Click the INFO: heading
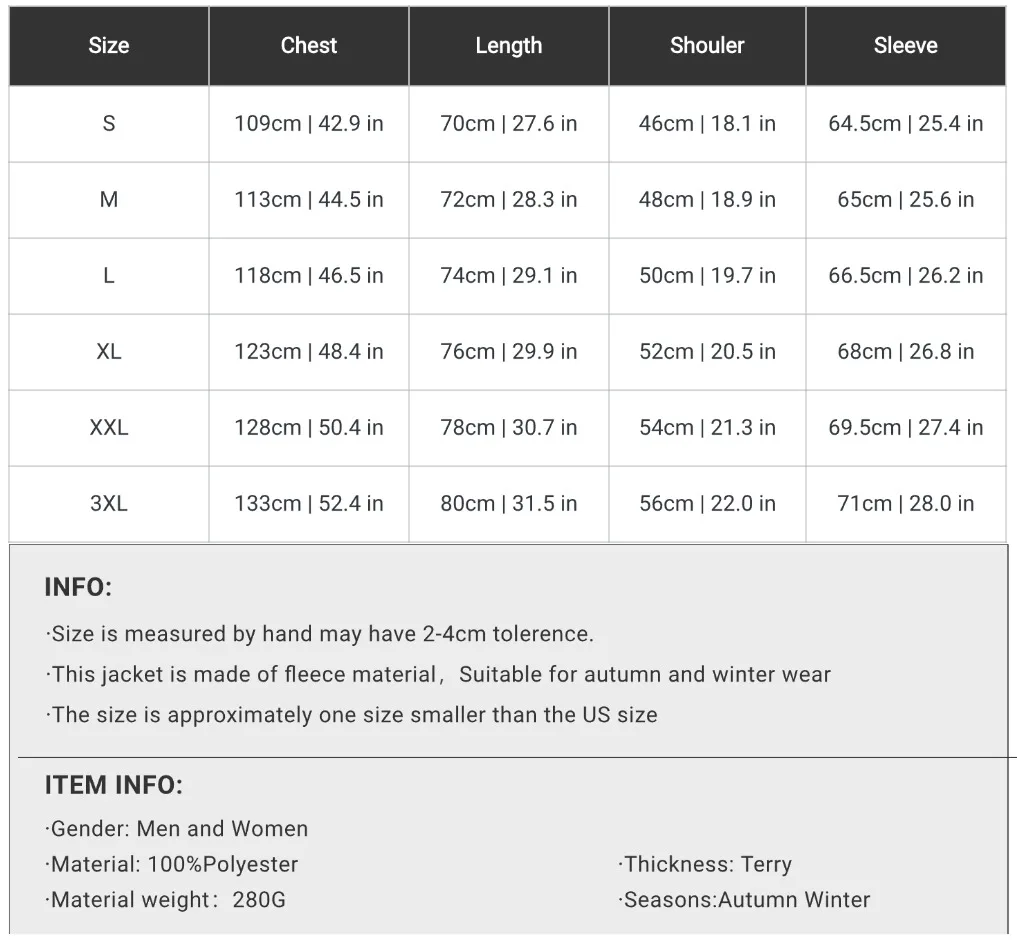 [78, 588]
